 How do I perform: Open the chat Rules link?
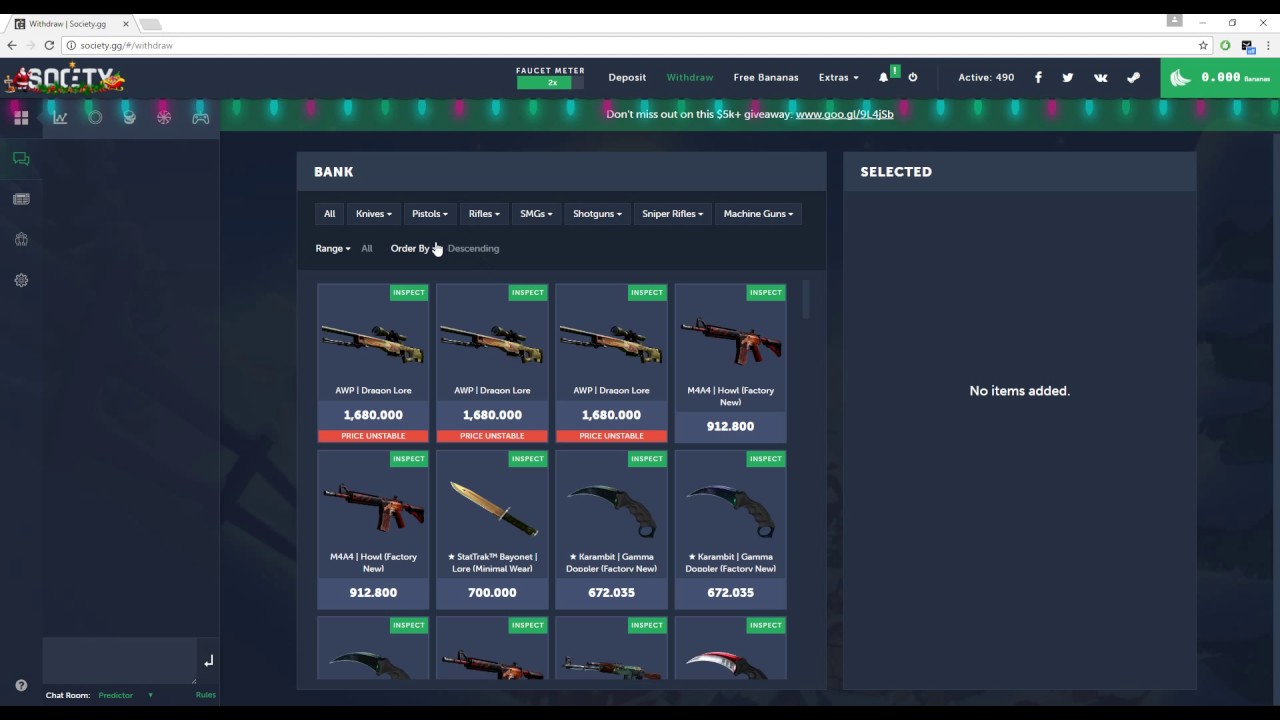coord(206,695)
